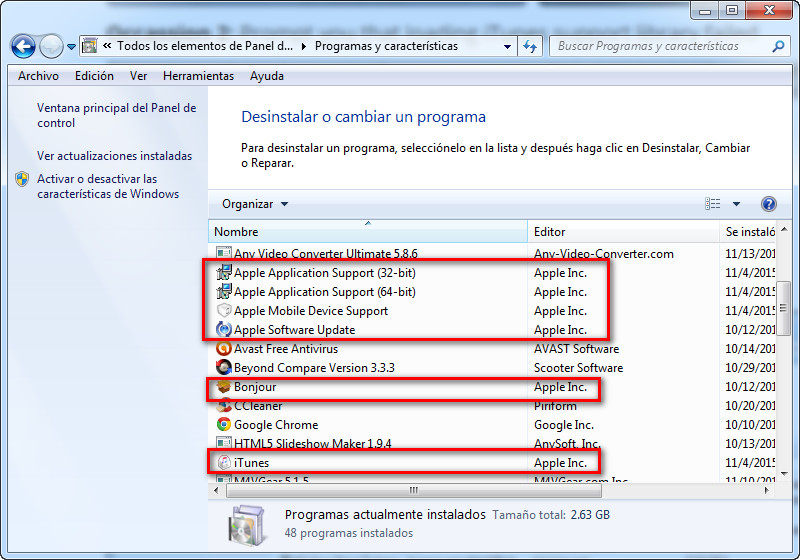800x560 pixels.
Task: Click the iTunes icon
Action: point(223,463)
